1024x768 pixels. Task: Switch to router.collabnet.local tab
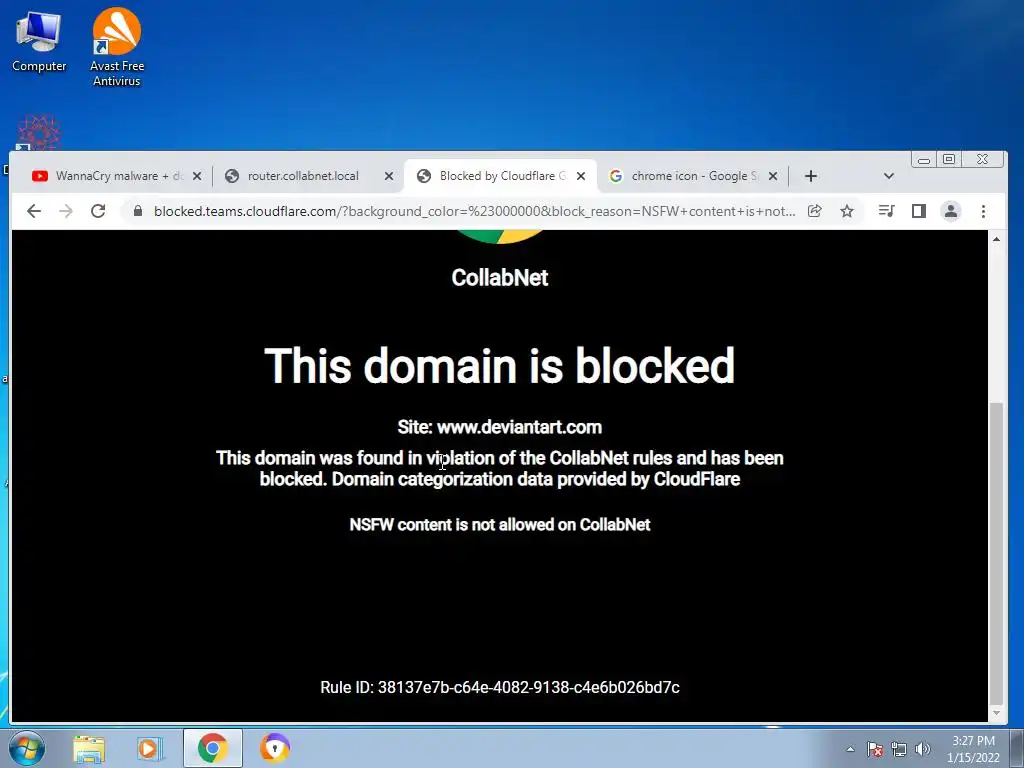[303, 176]
